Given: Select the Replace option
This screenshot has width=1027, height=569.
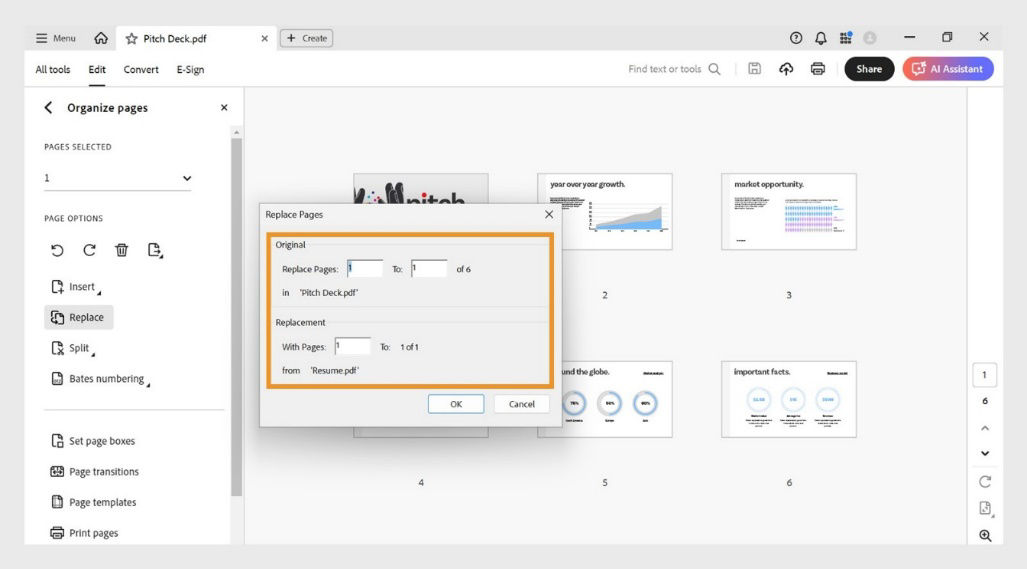Looking at the screenshot, I should coord(79,318).
